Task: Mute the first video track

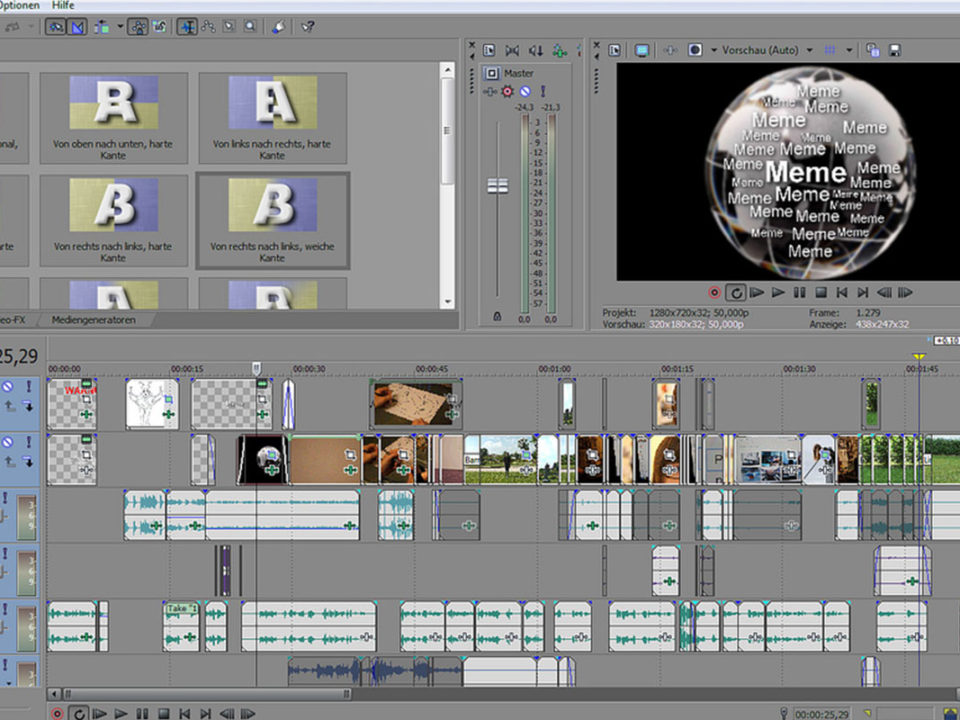Action: click(7, 387)
